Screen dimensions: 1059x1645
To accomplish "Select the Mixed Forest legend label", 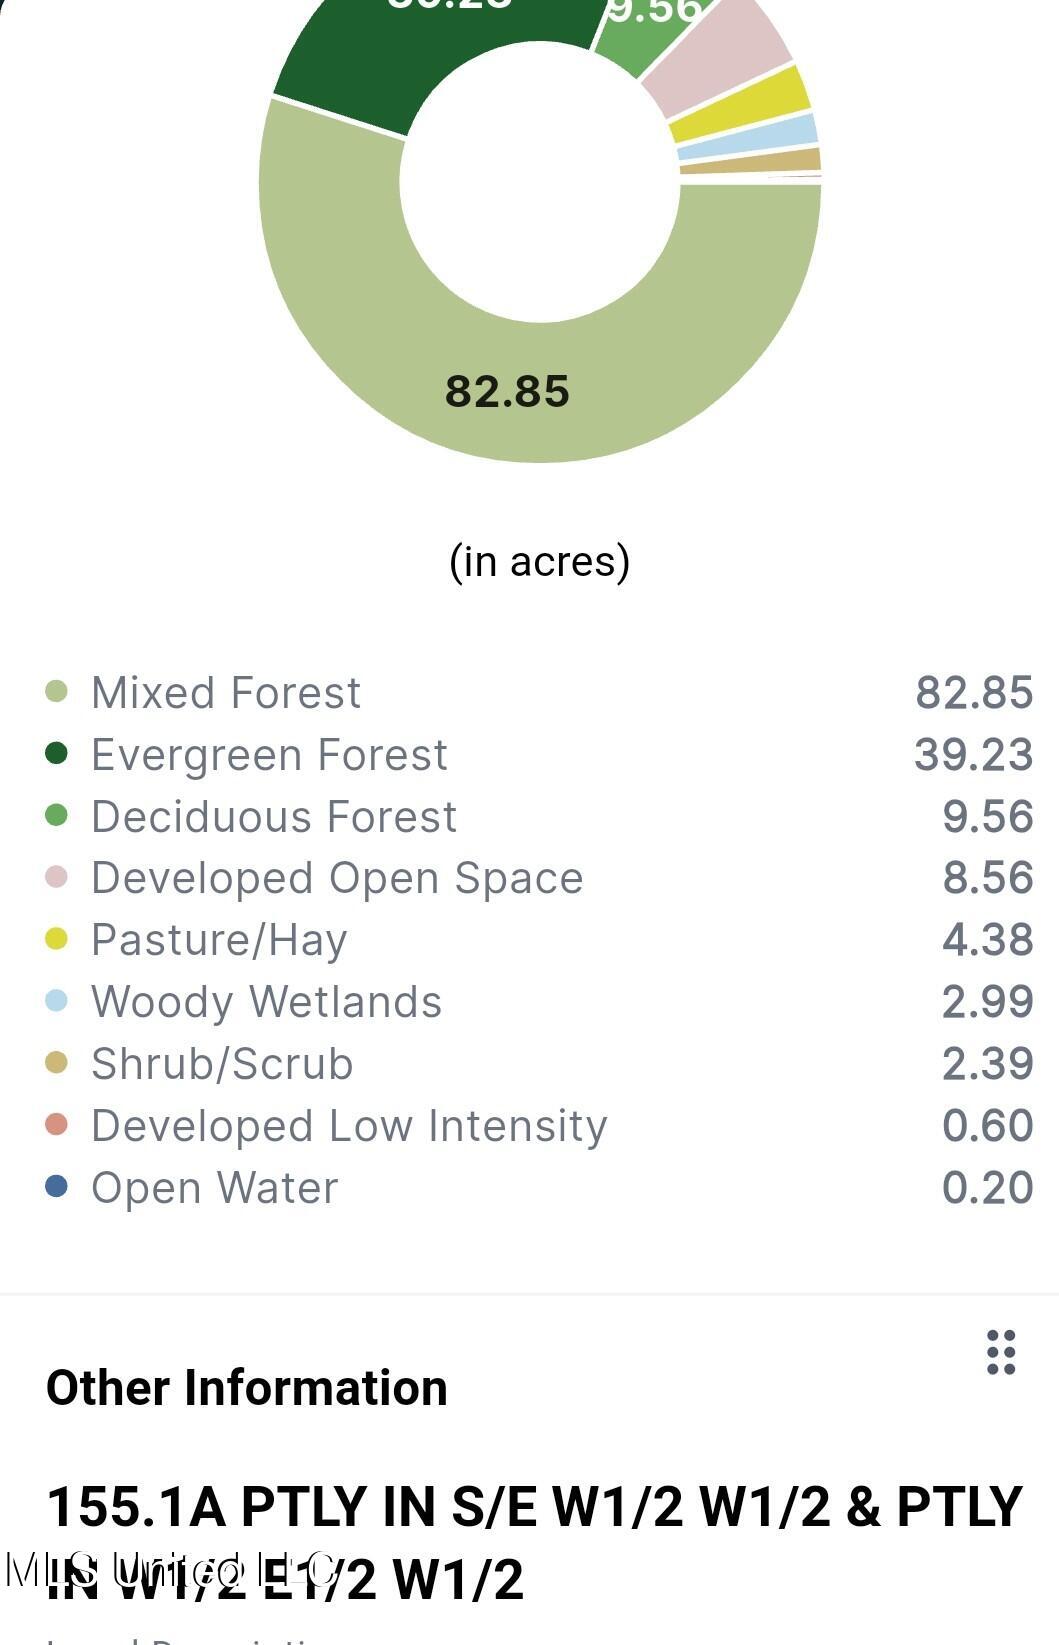I will 226,693.
